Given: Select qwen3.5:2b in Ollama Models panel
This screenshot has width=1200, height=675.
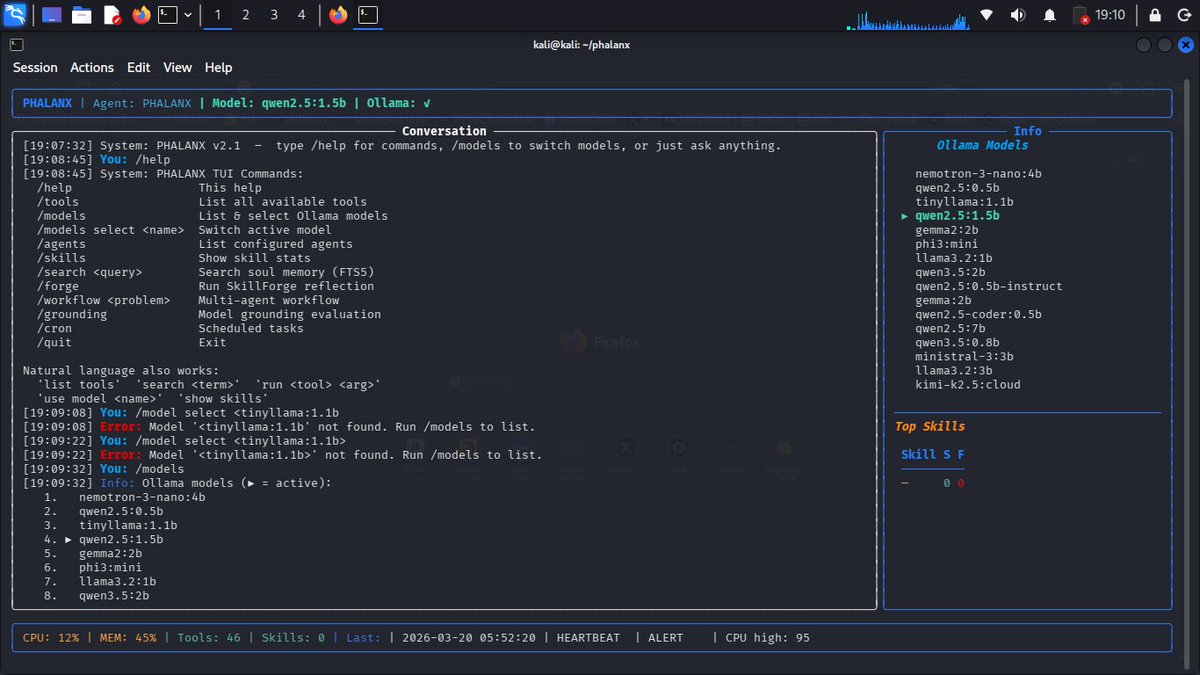Looking at the screenshot, I should click(x=950, y=272).
